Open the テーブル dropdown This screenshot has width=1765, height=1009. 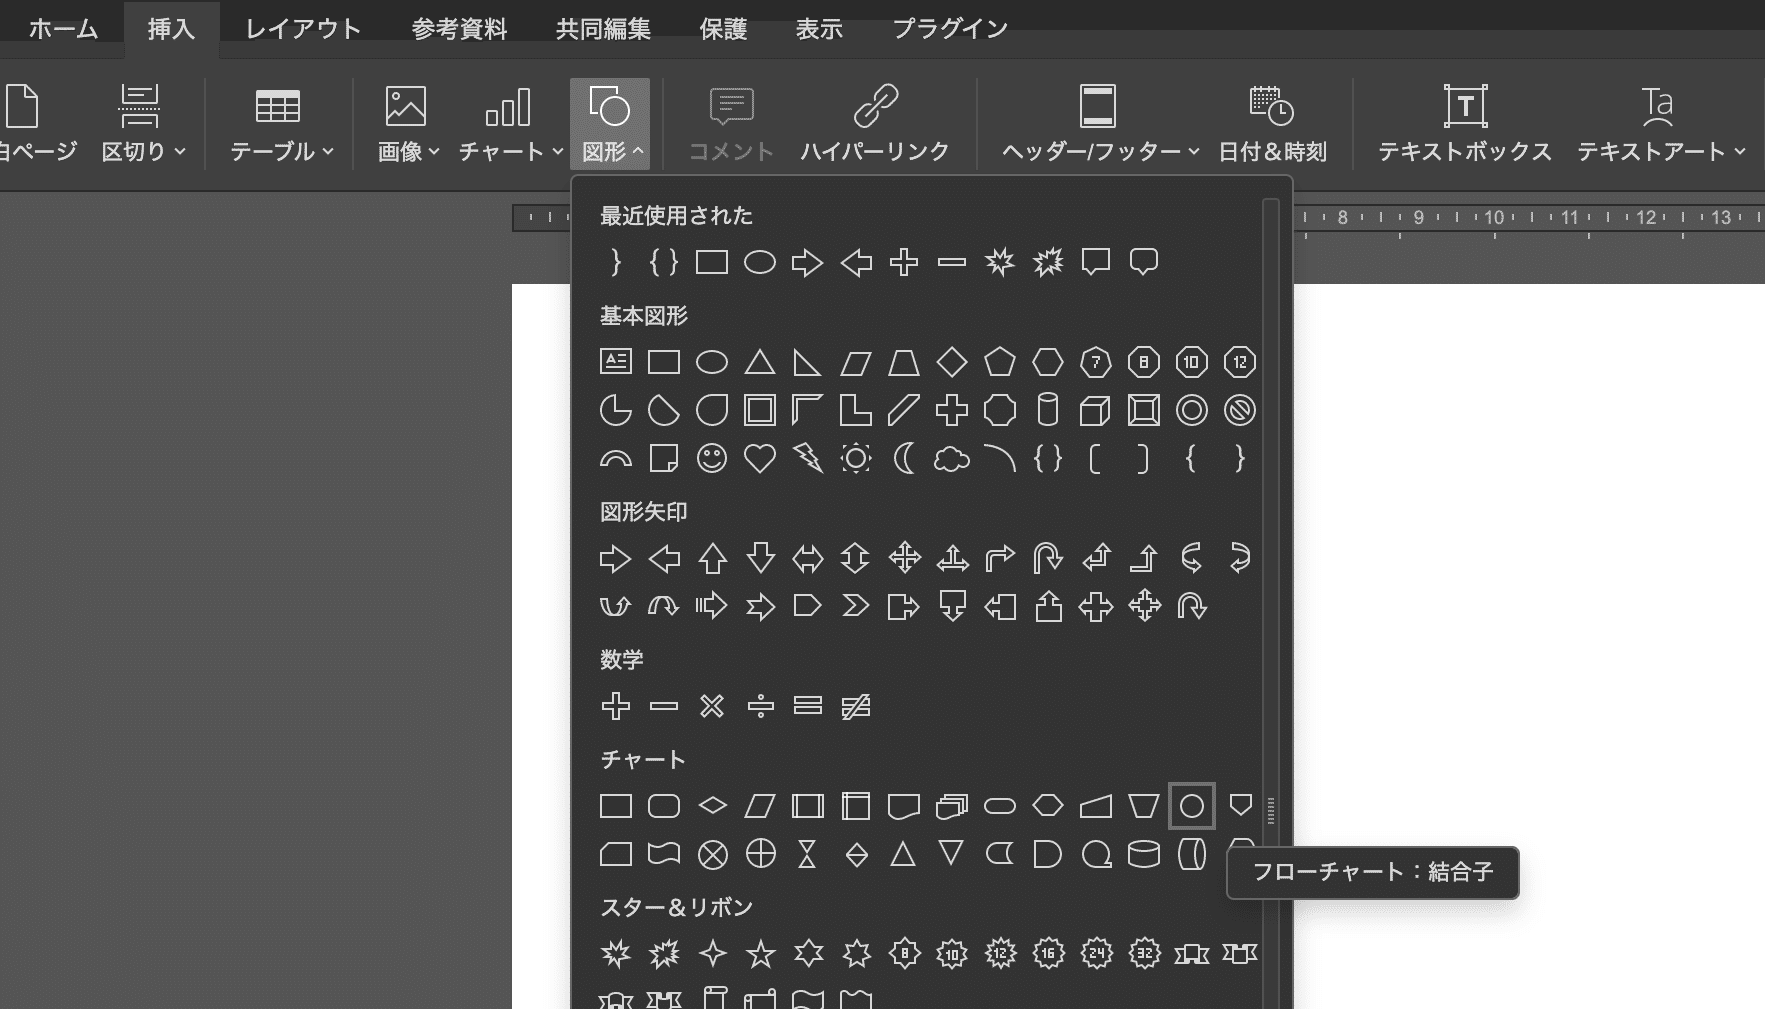click(x=281, y=124)
